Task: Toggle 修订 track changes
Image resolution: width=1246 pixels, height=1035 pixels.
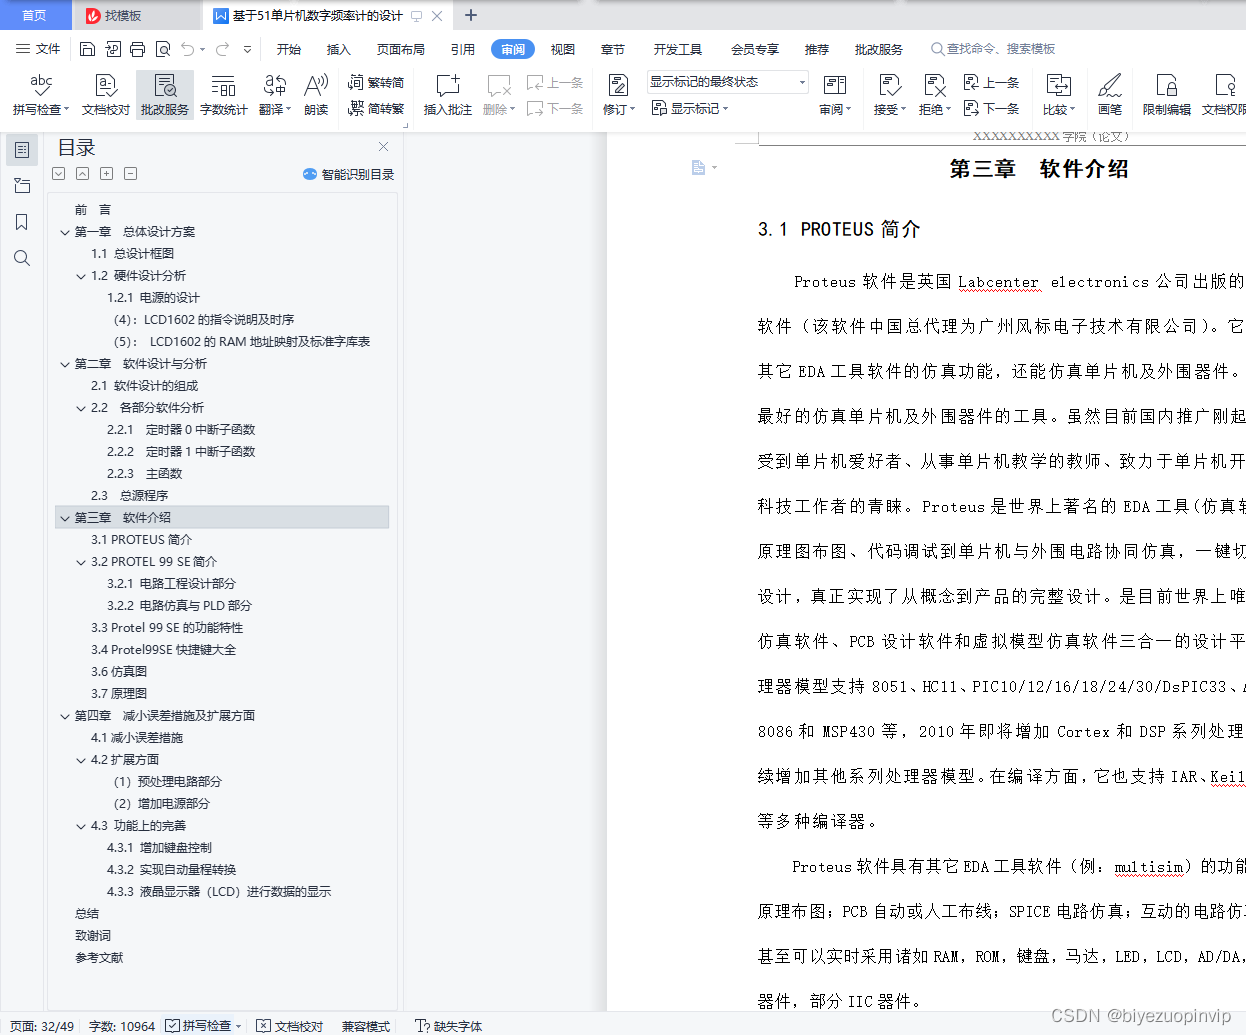Action: click(619, 95)
